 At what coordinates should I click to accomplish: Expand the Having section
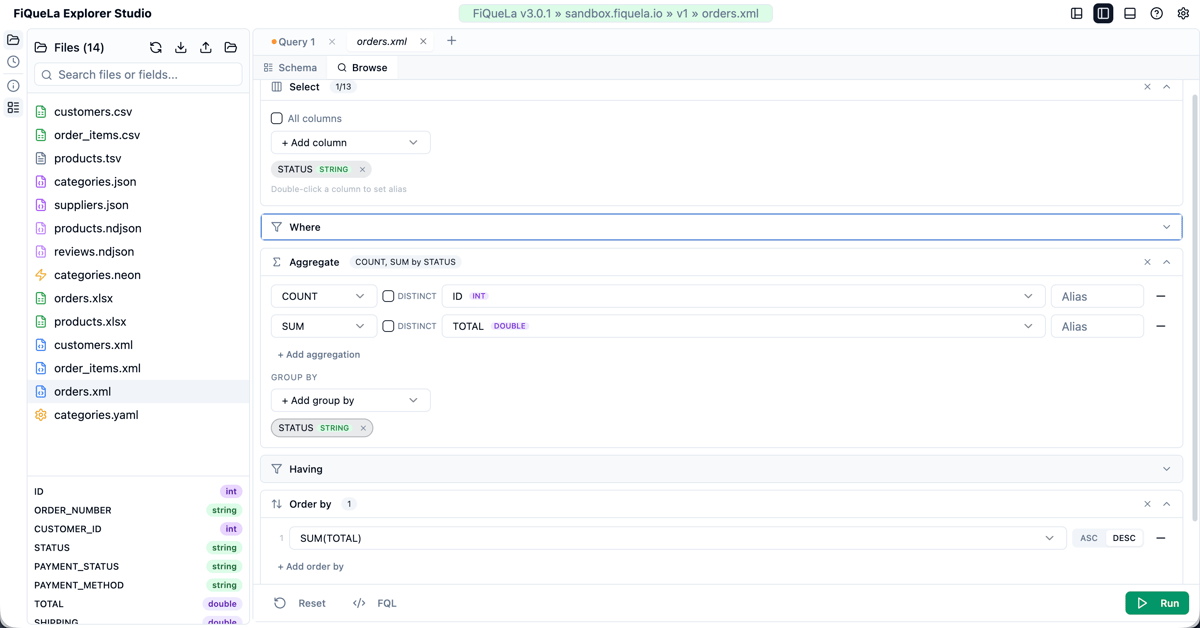[721, 469]
